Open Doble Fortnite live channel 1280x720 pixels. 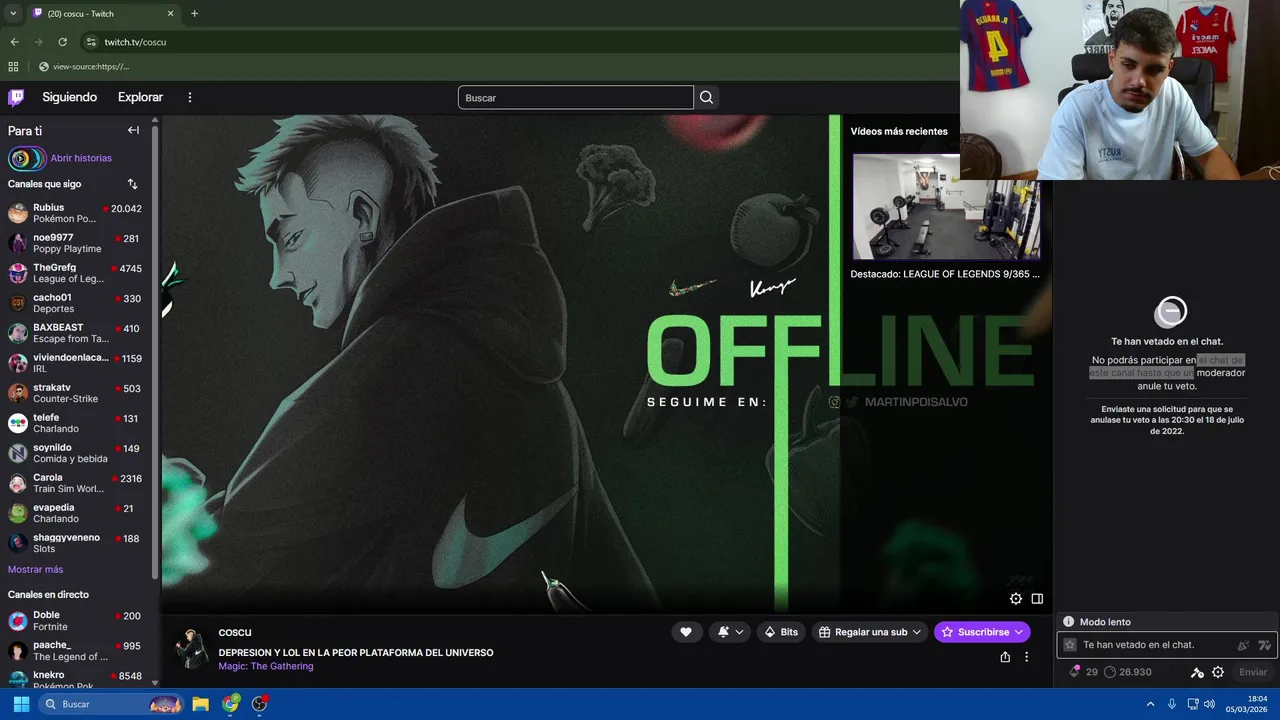coord(76,621)
